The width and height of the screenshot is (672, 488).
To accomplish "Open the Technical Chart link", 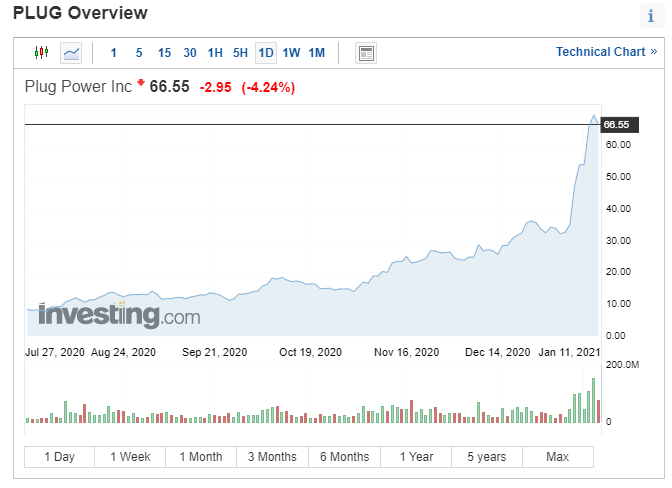I will pyautogui.click(x=606, y=52).
